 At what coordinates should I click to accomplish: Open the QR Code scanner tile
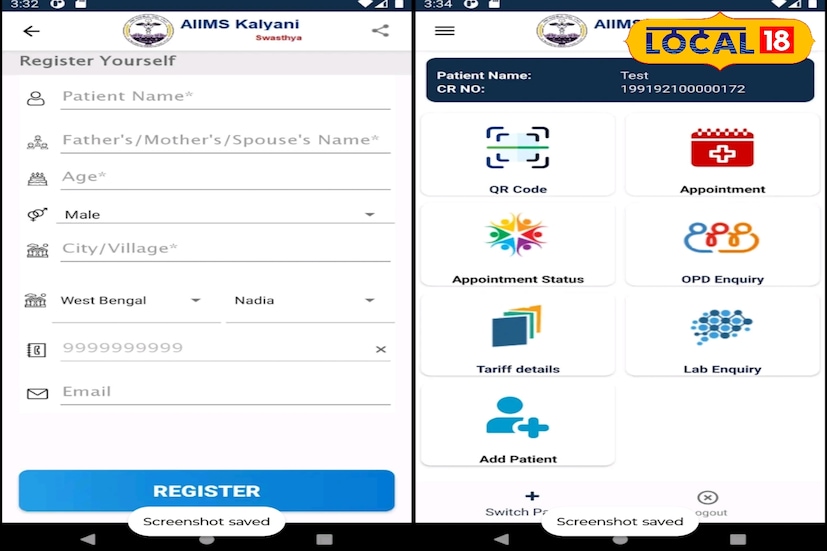(517, 155)
